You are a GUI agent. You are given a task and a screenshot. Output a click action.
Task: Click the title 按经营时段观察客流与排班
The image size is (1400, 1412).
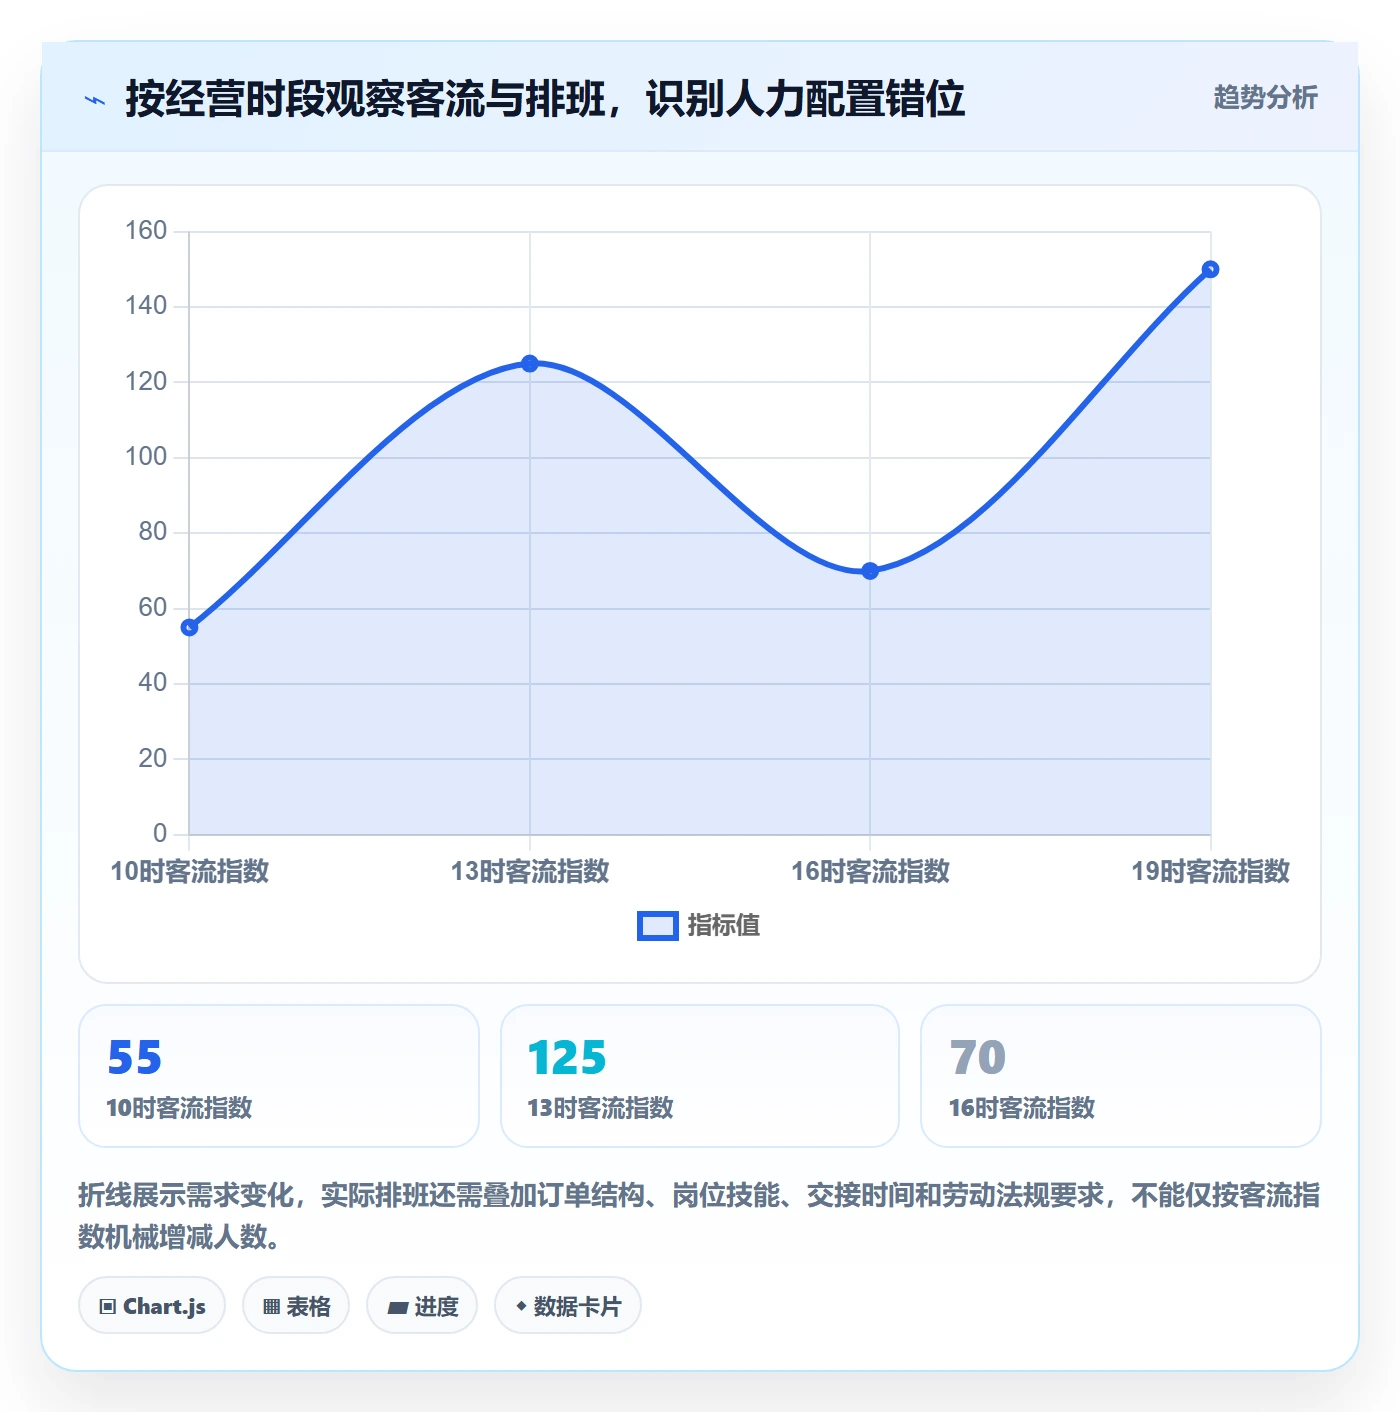point(545,99)
